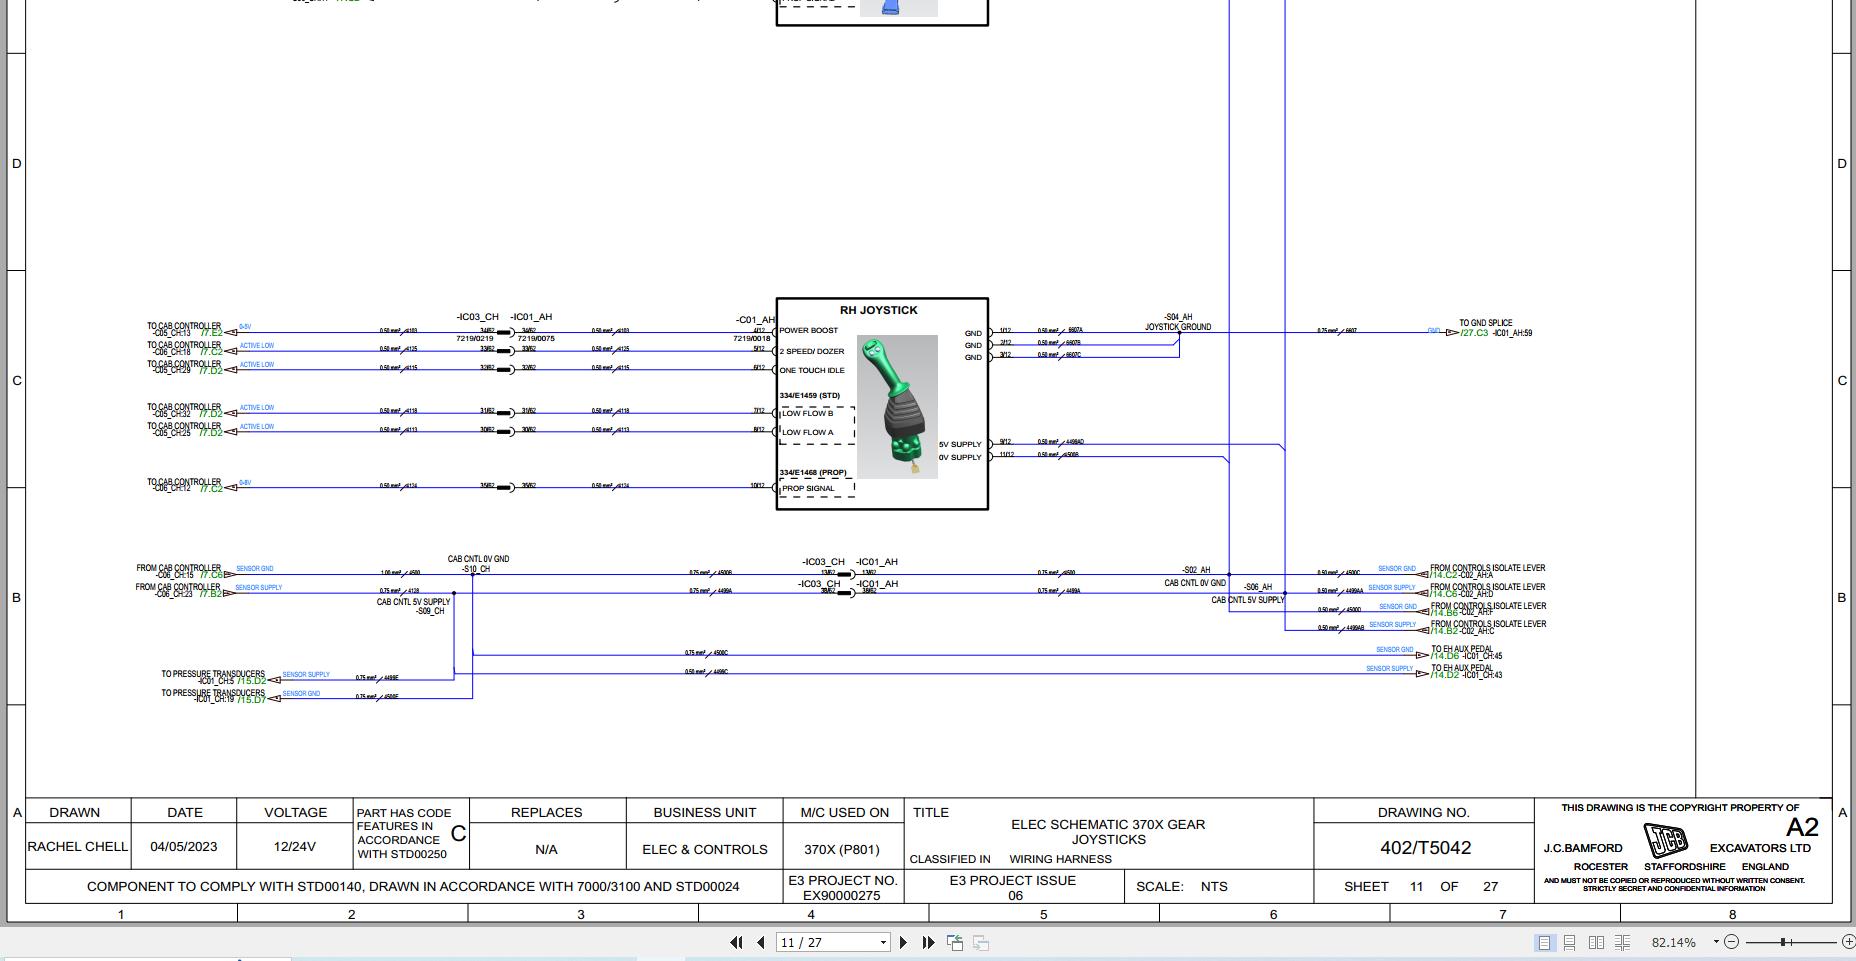This screenshot has width=1856, height=961.
Task: Follow the /7.B2 sensor supply link
Action: [211, 593]
